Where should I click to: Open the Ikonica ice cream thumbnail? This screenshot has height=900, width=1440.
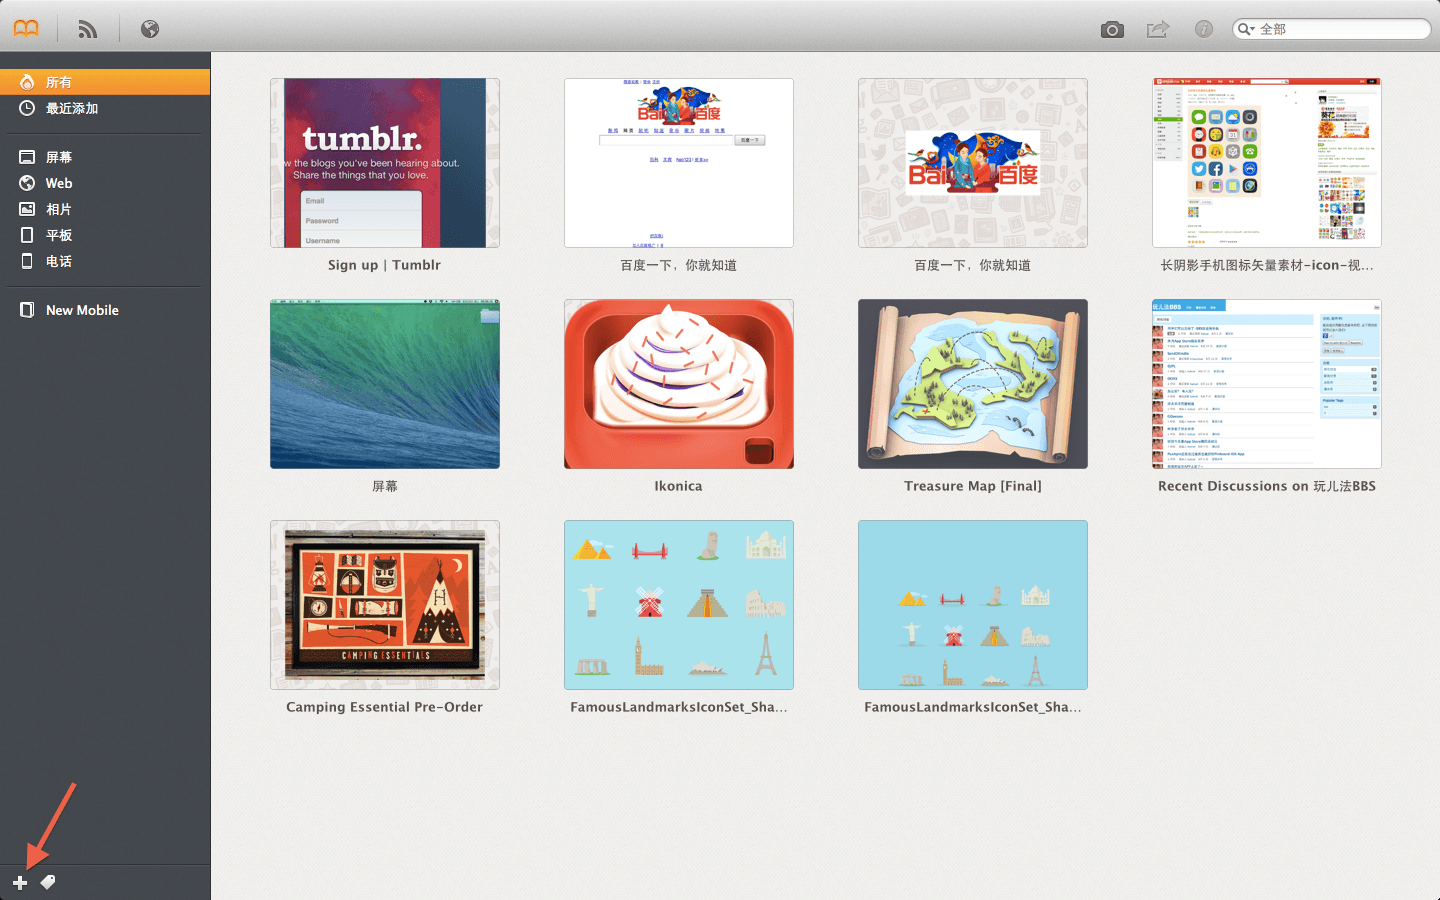pyautogui.click(x=679, y=384)
